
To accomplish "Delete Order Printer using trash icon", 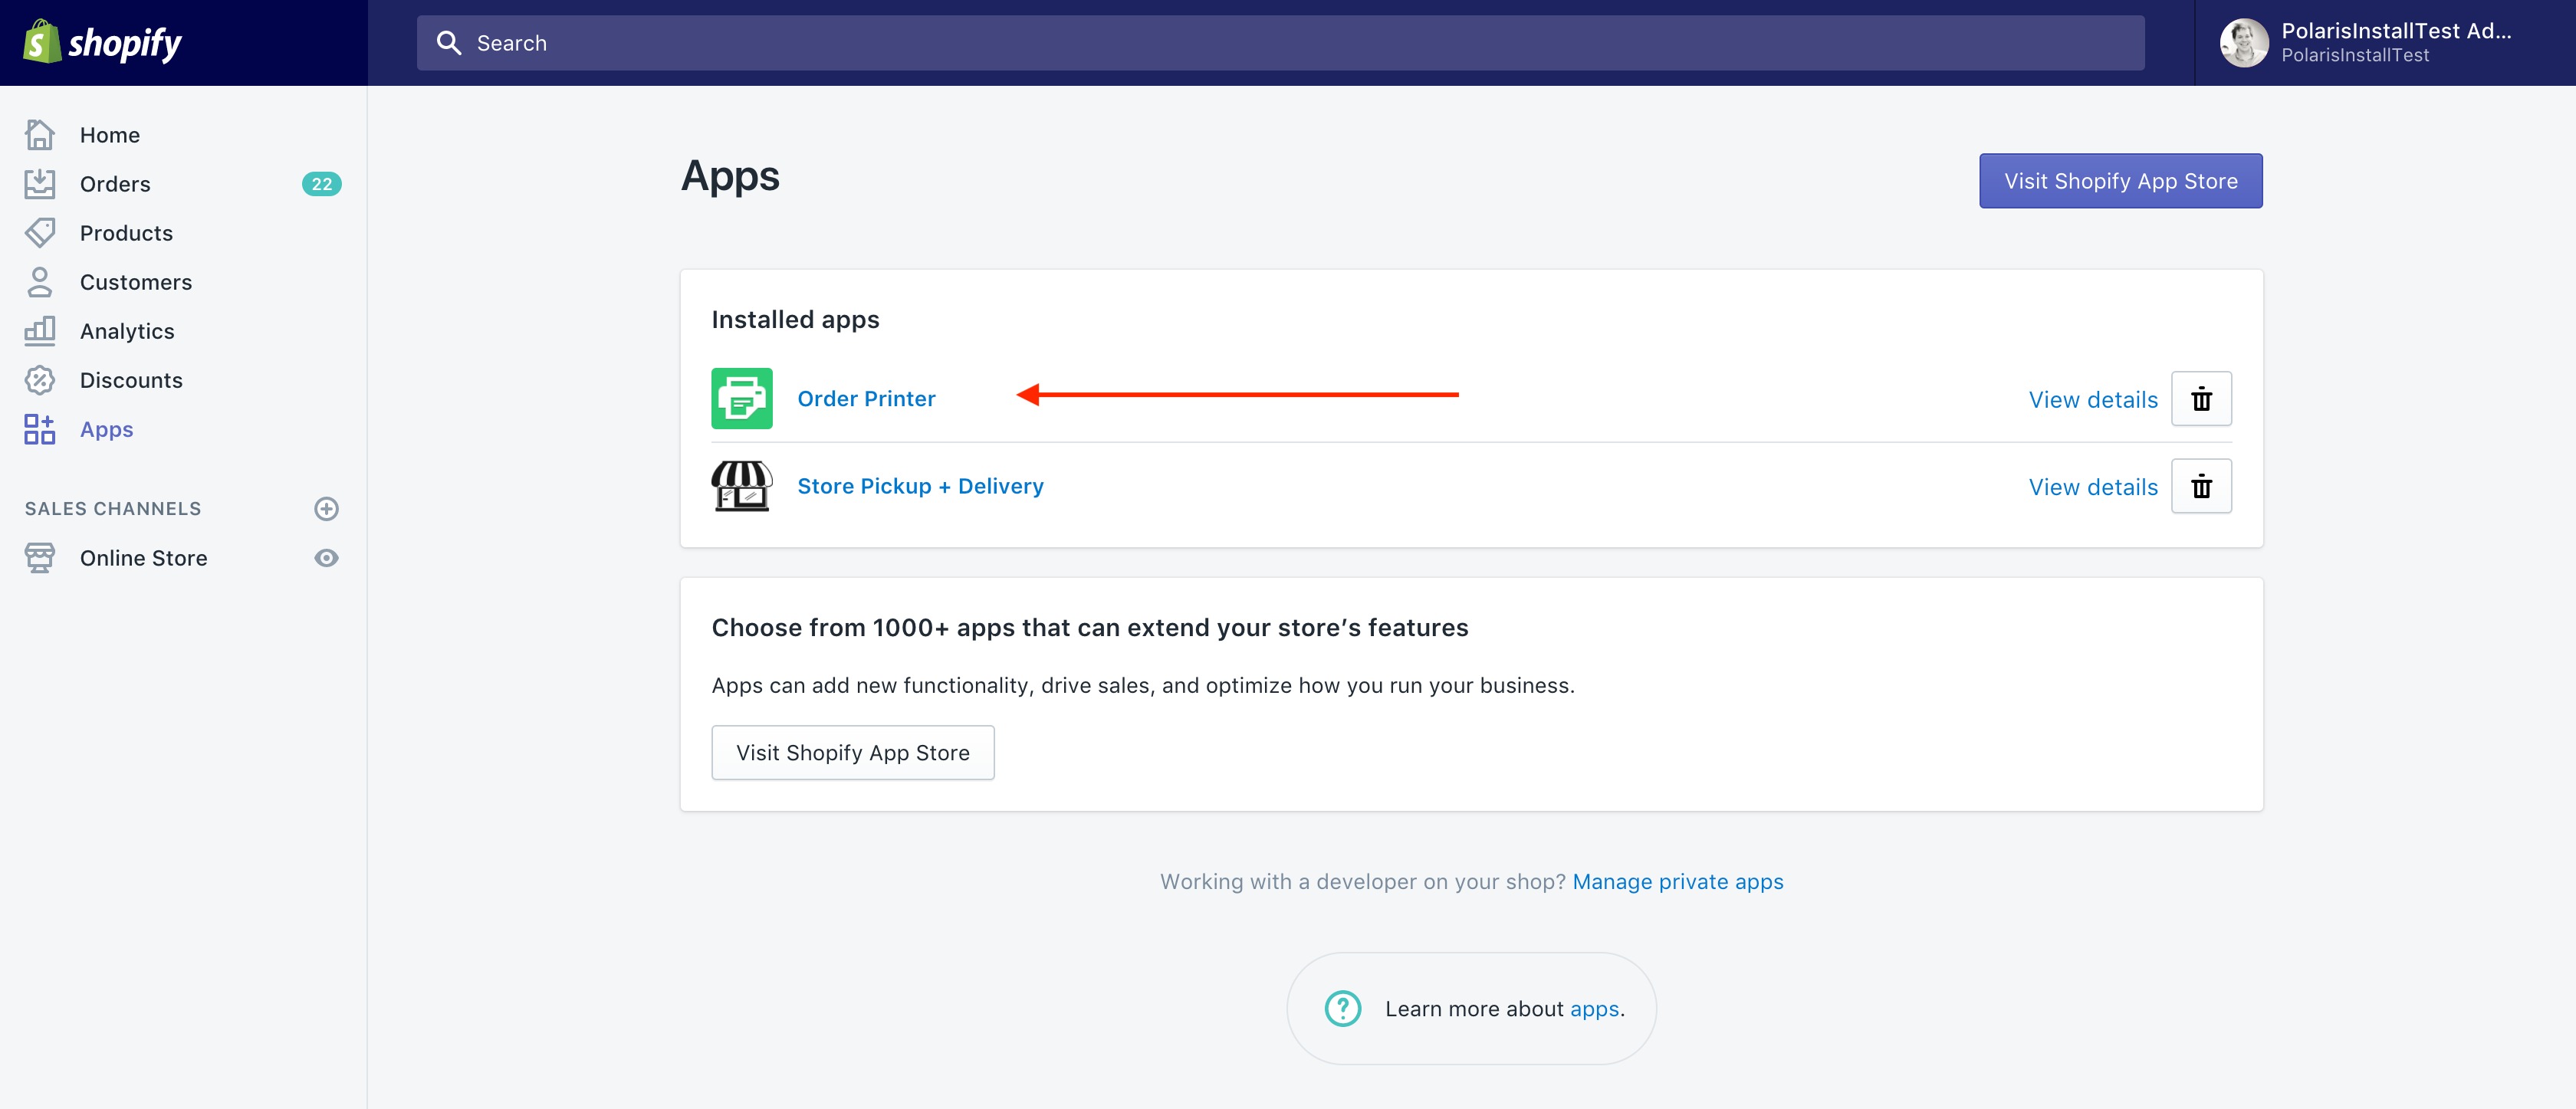I will coord(2200,399).
